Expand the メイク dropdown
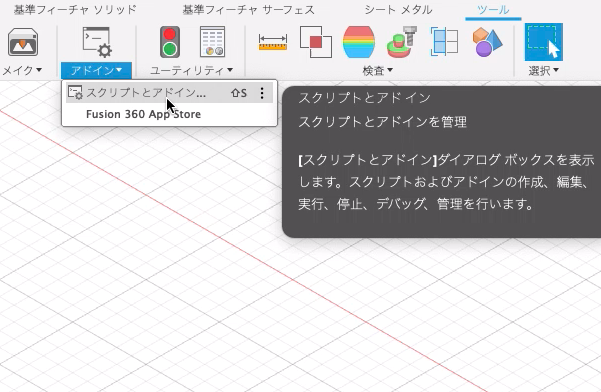This screenshot has height=392, width=601. pyautogui.click(x=22, y=71)
